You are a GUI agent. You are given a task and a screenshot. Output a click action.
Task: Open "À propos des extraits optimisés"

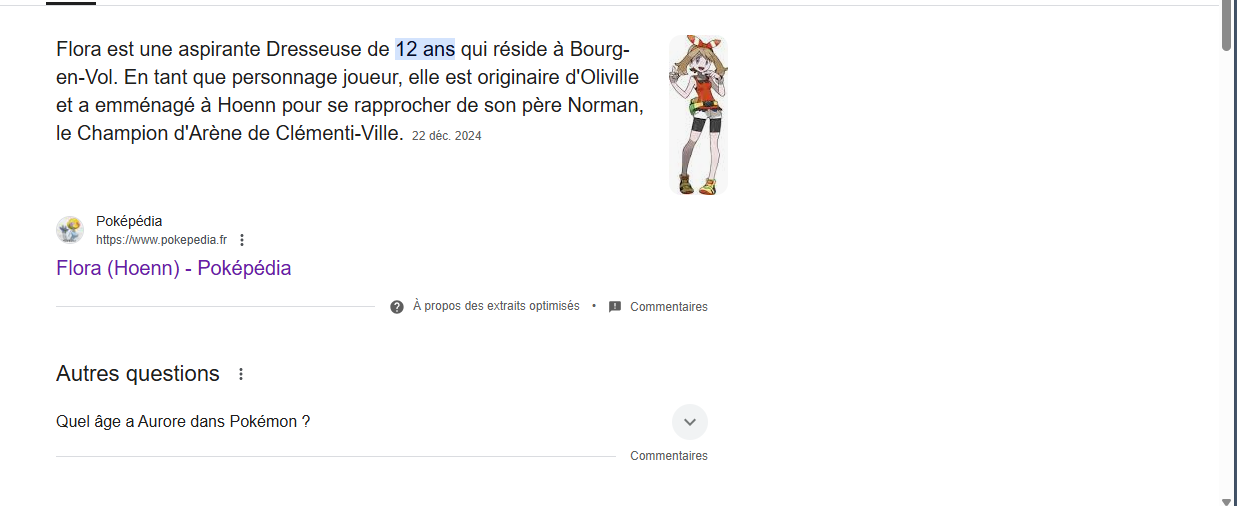tap(496, 306)
